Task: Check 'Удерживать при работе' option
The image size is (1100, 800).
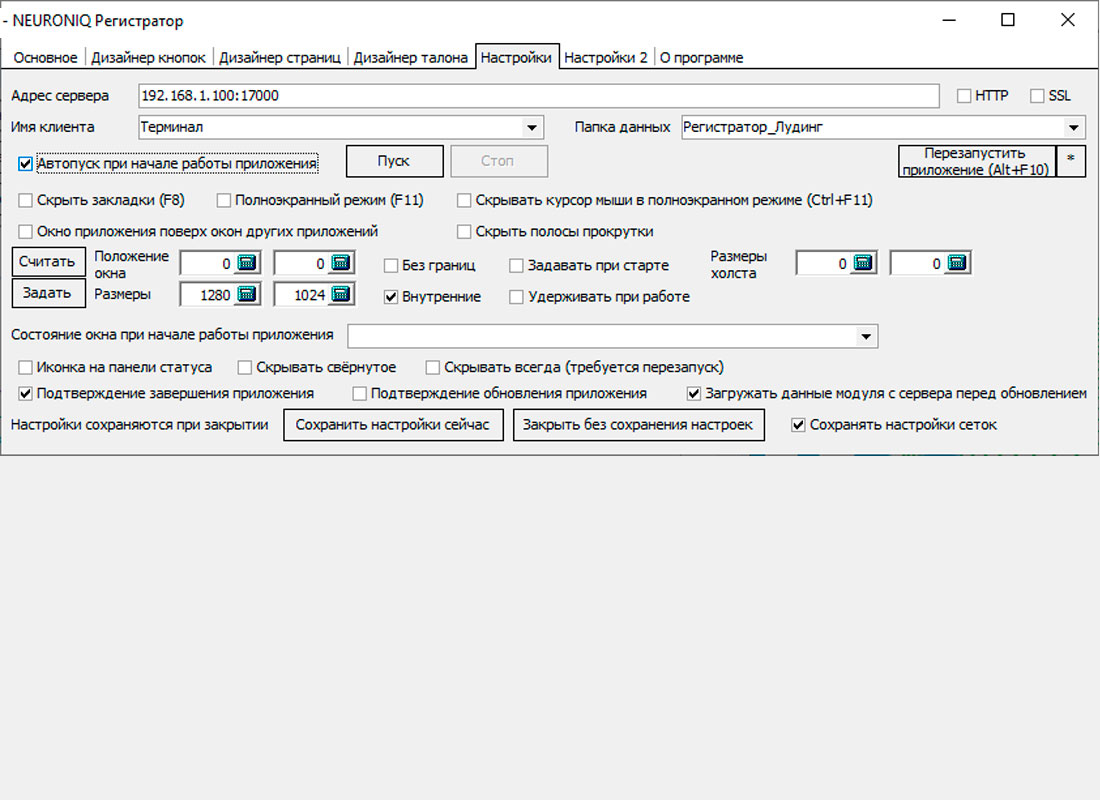Action: point(516,298)
